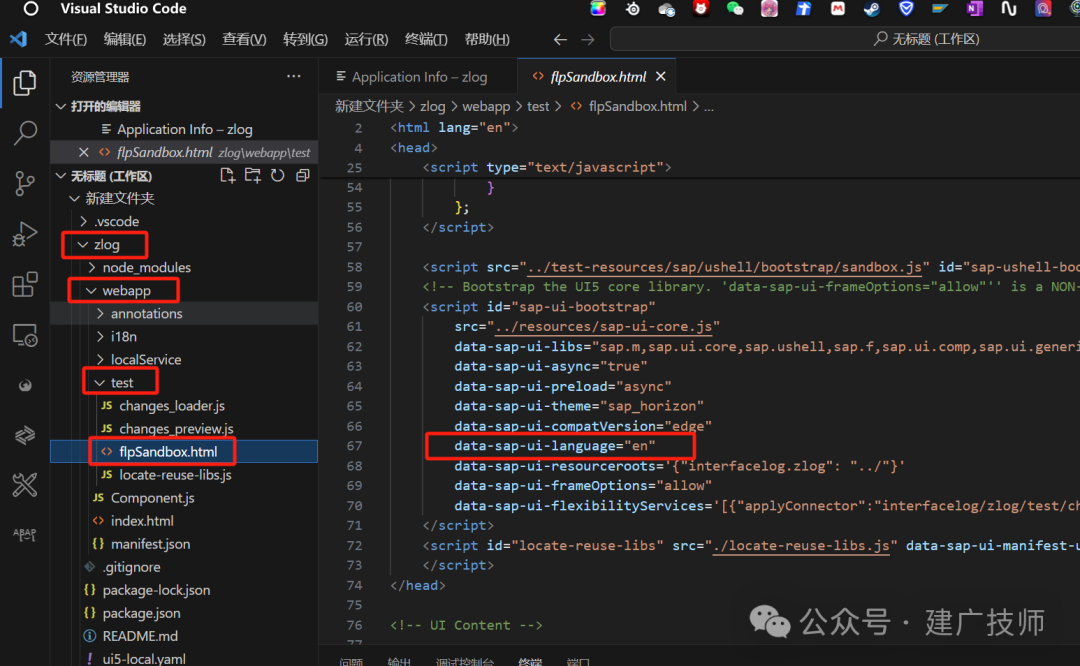Navigate forward with the right arrow
Screen dimensions: 1080x666
tap(588, 39)
